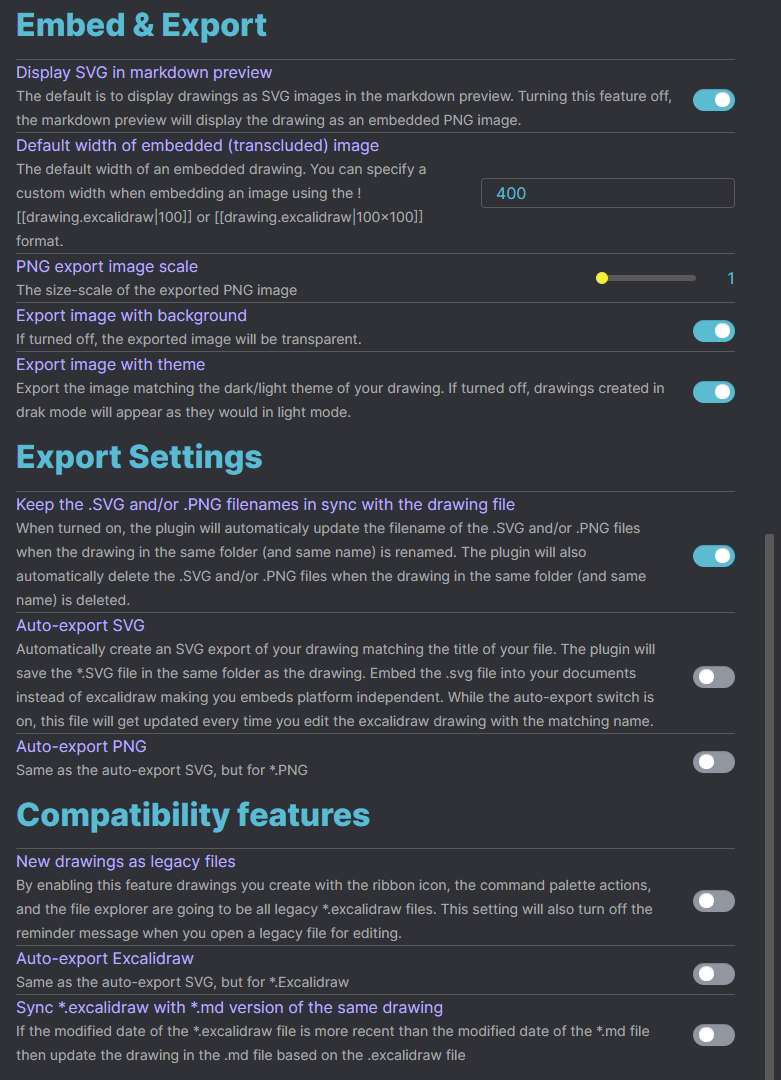Click the Export Settings section heading
This screenshot has width=781, height=1080.
pyautogui.click(x=139, y=457)
